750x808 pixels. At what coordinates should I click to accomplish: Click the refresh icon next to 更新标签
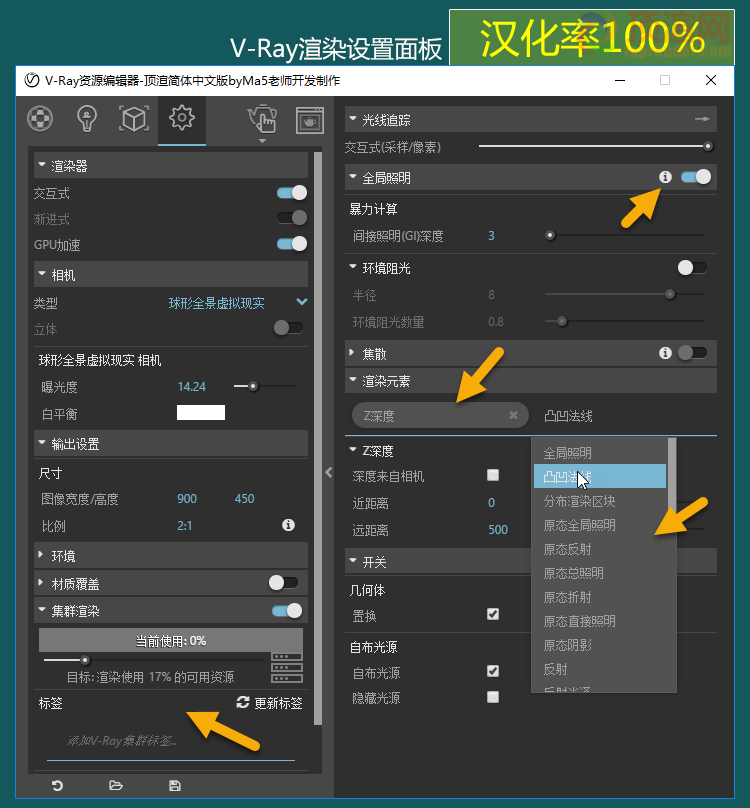click(243, 702)
